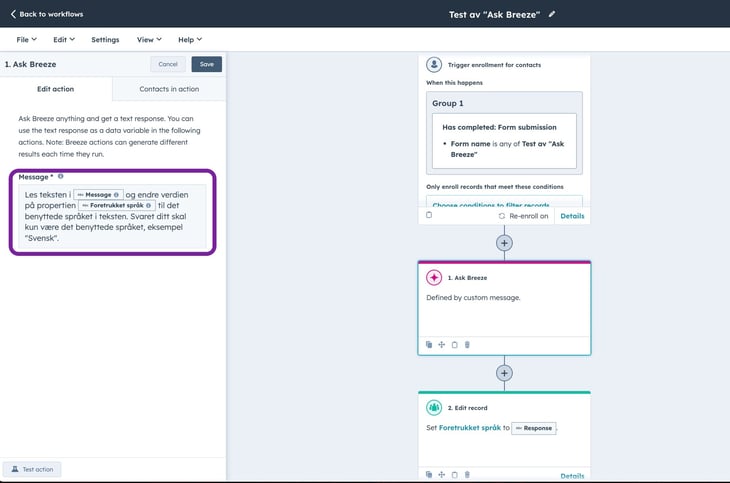This screenshot has height=483, width=730.
Task: Click the Response token in Edit record
Action: pyautogui.click(x=534, y=428)
